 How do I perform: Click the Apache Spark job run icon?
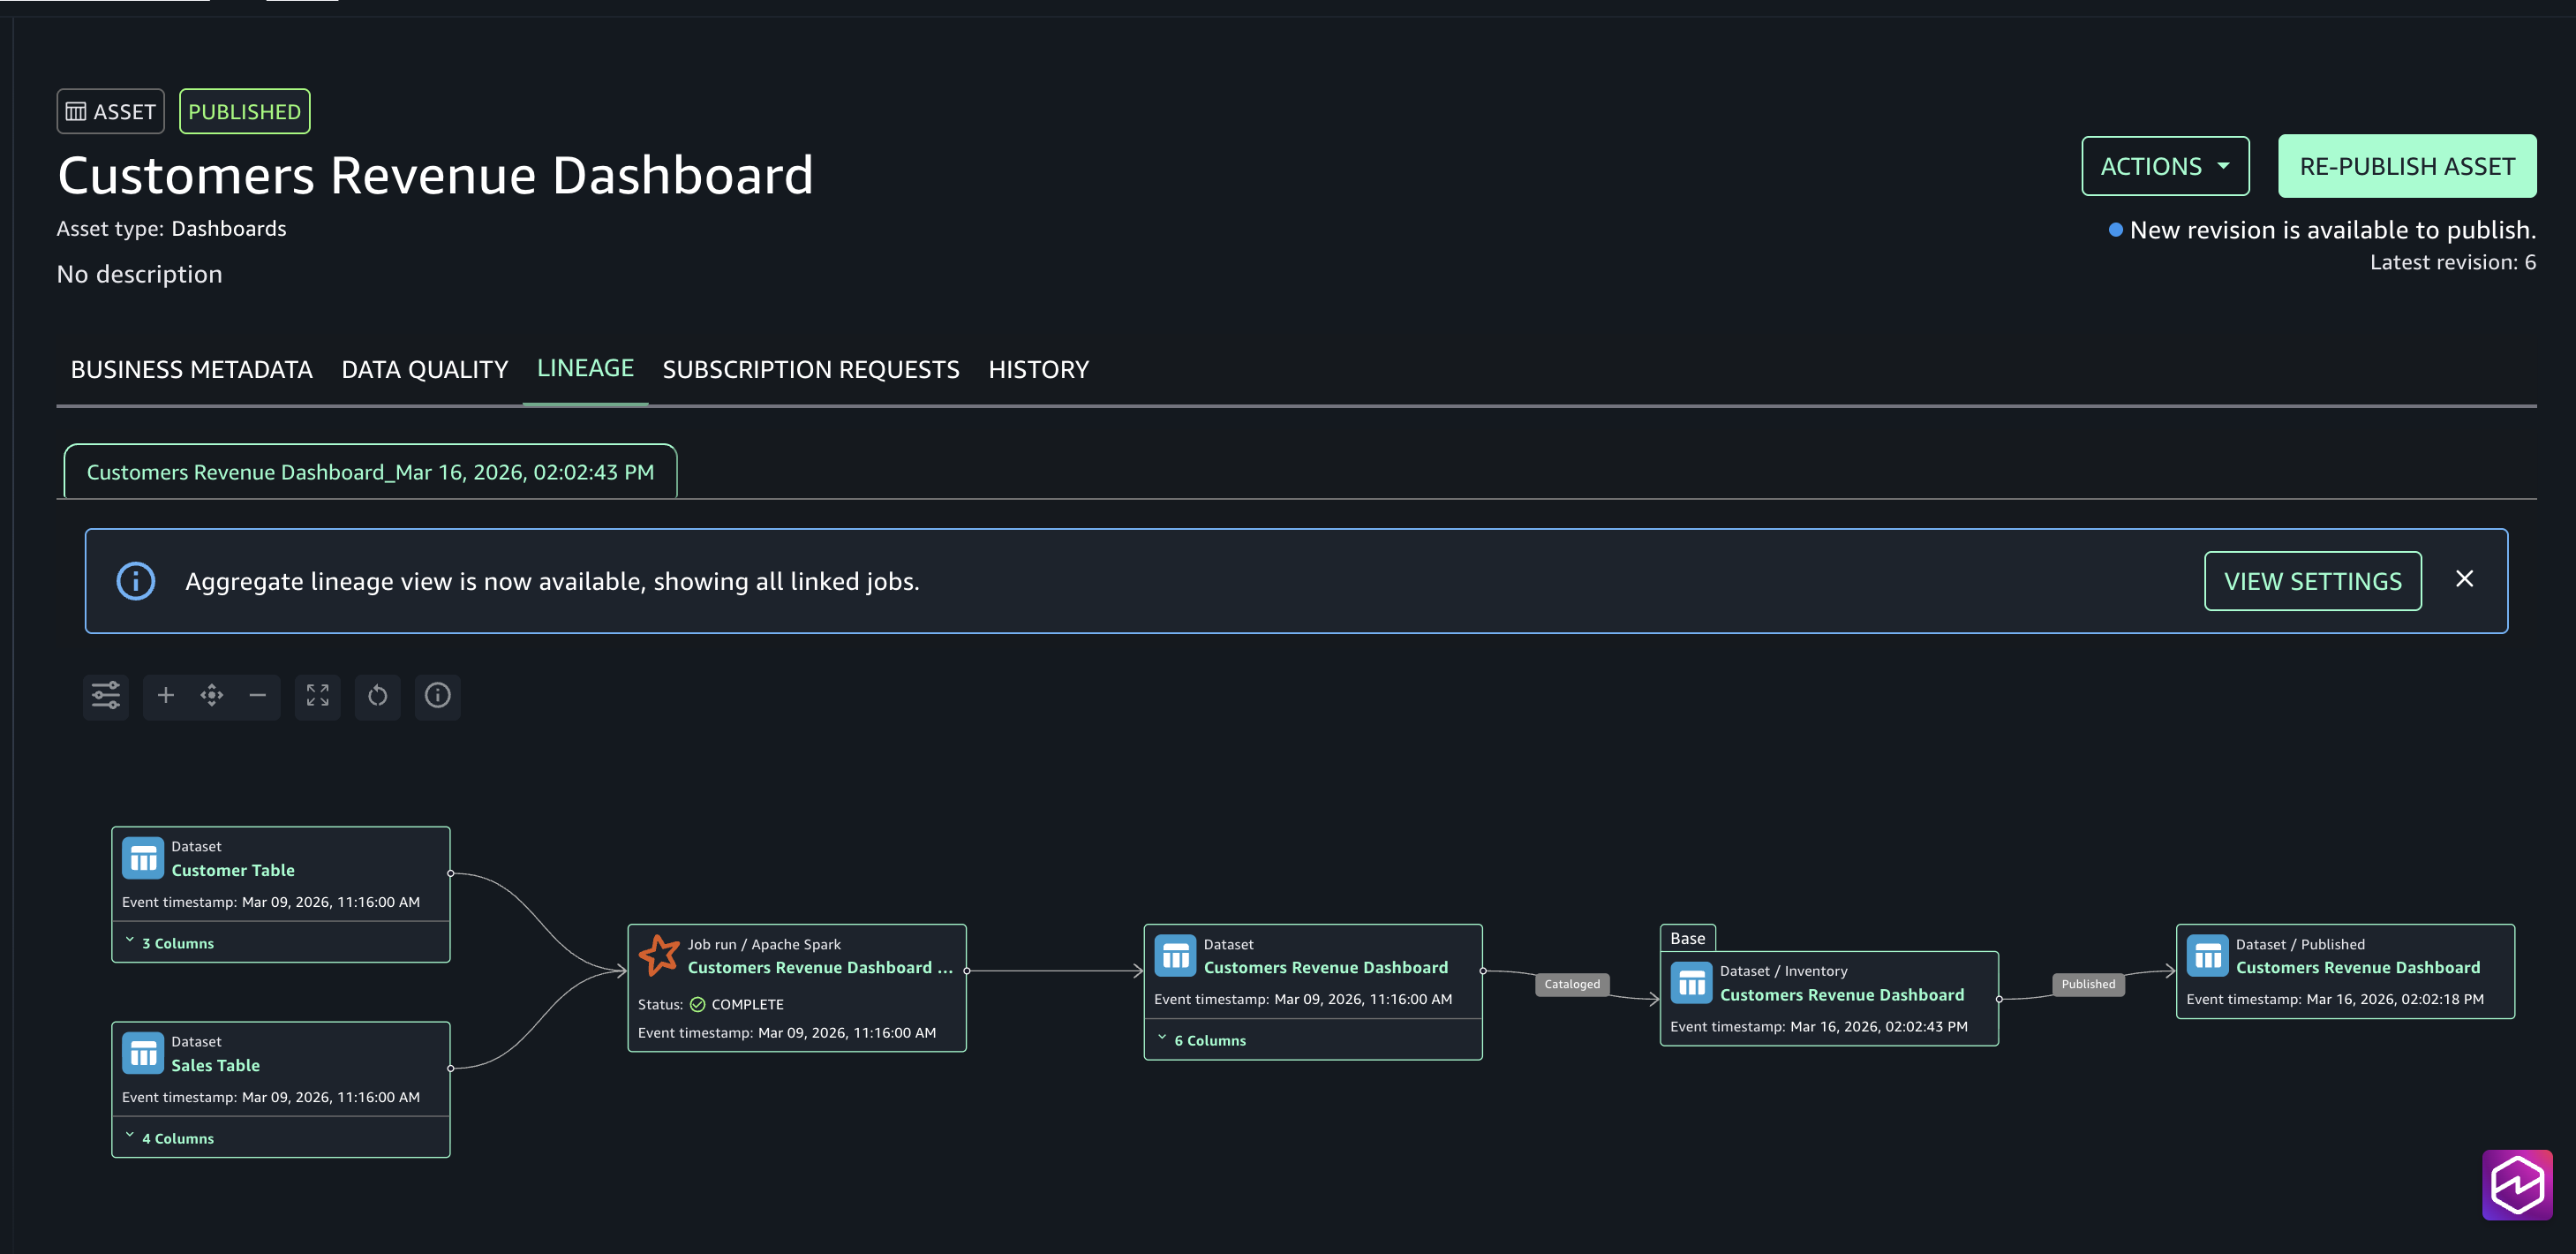pos(659,955)
